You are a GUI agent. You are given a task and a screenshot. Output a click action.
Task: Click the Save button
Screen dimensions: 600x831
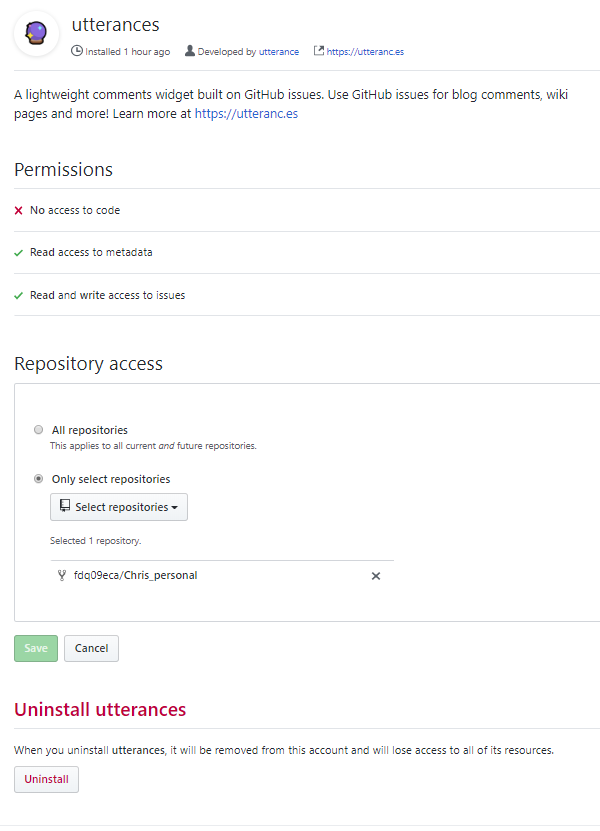pos(35,648)
